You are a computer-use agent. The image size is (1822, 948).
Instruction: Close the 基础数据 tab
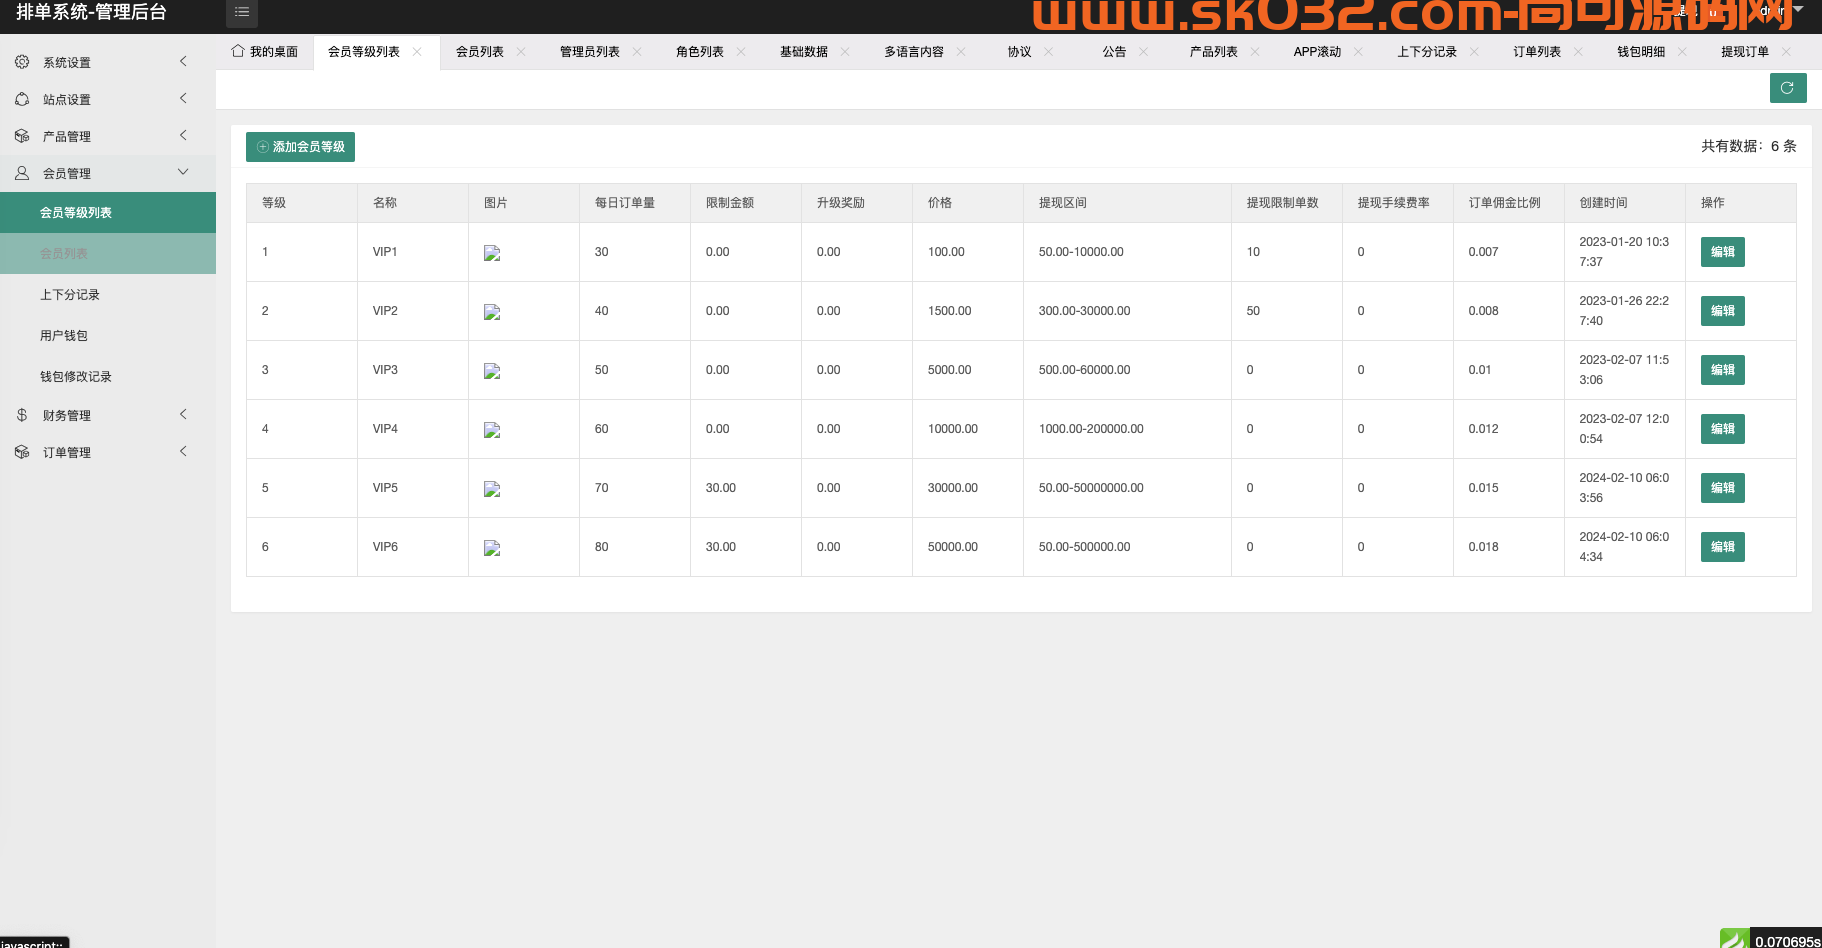[845, 52]
